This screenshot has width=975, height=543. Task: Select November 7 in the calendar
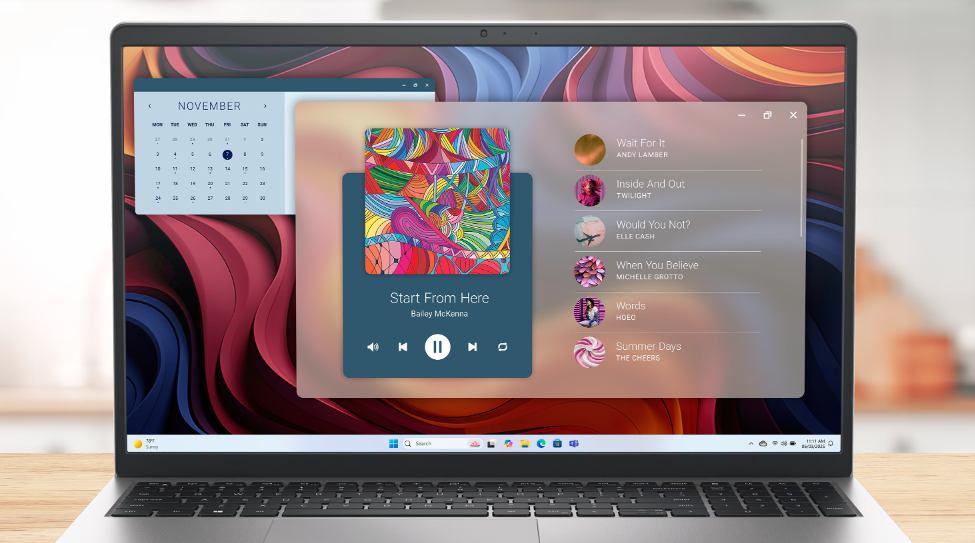[x=227, y=155]
